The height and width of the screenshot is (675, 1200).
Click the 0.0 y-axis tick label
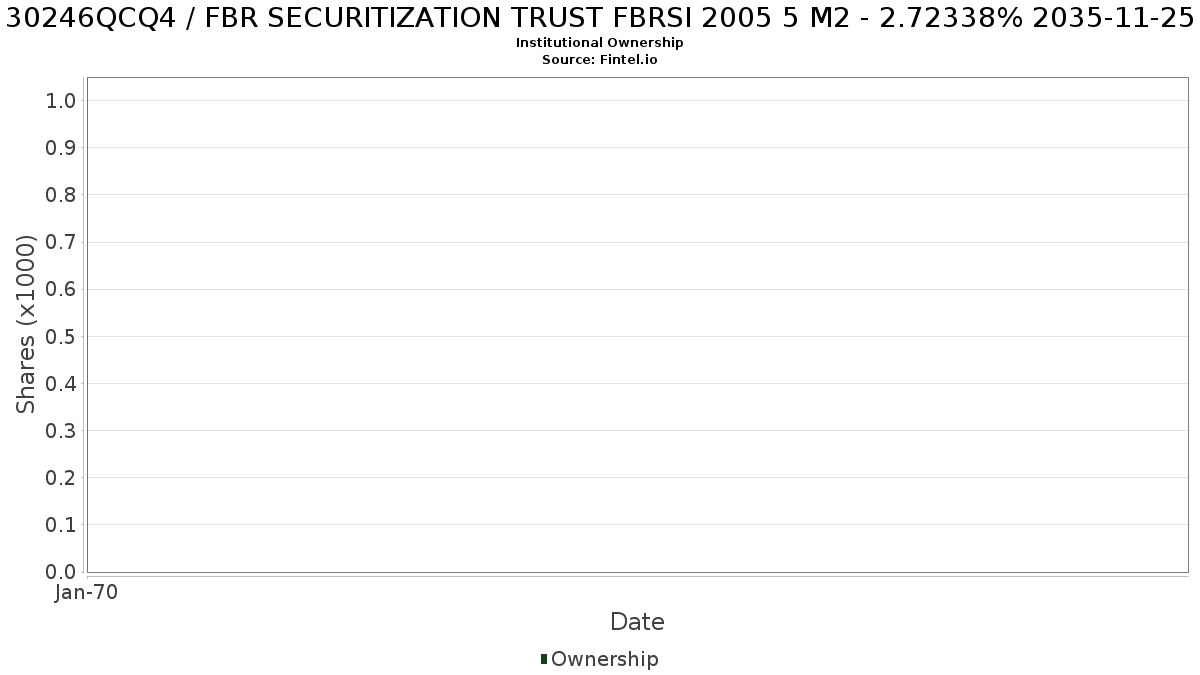[x=61, y=572]
